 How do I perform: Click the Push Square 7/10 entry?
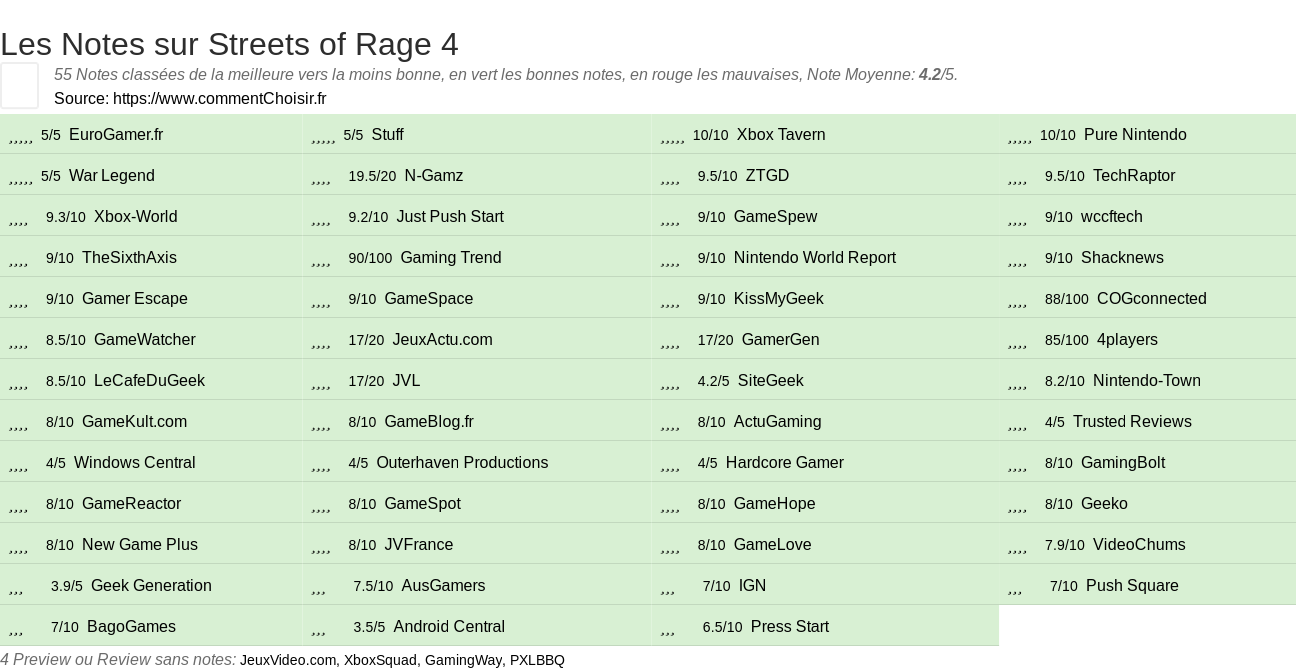click(x=1148, y=585)
